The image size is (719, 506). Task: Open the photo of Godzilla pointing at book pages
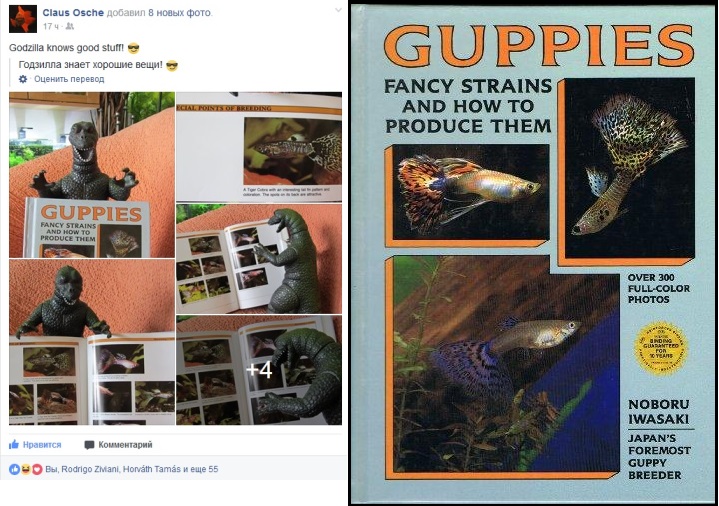tap(259, 259)
